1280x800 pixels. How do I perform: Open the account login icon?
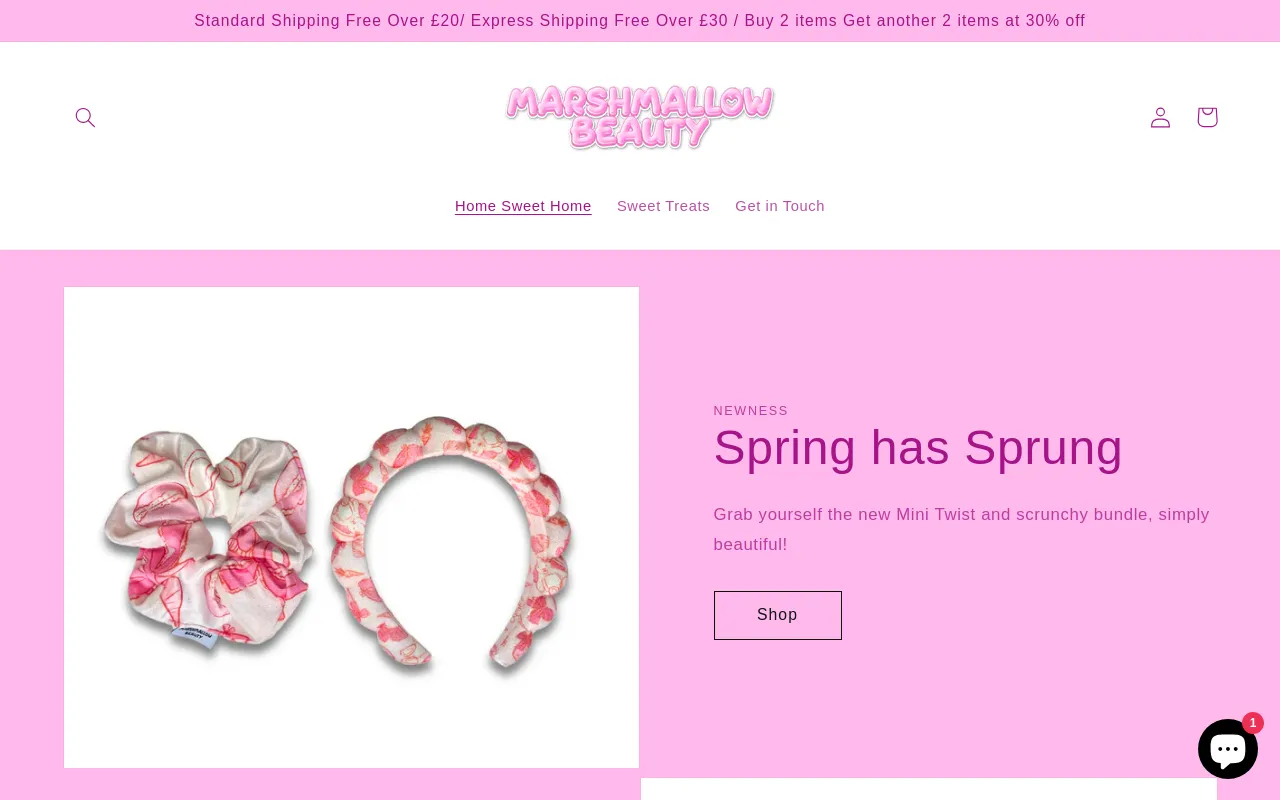[x=1160, y=117]
